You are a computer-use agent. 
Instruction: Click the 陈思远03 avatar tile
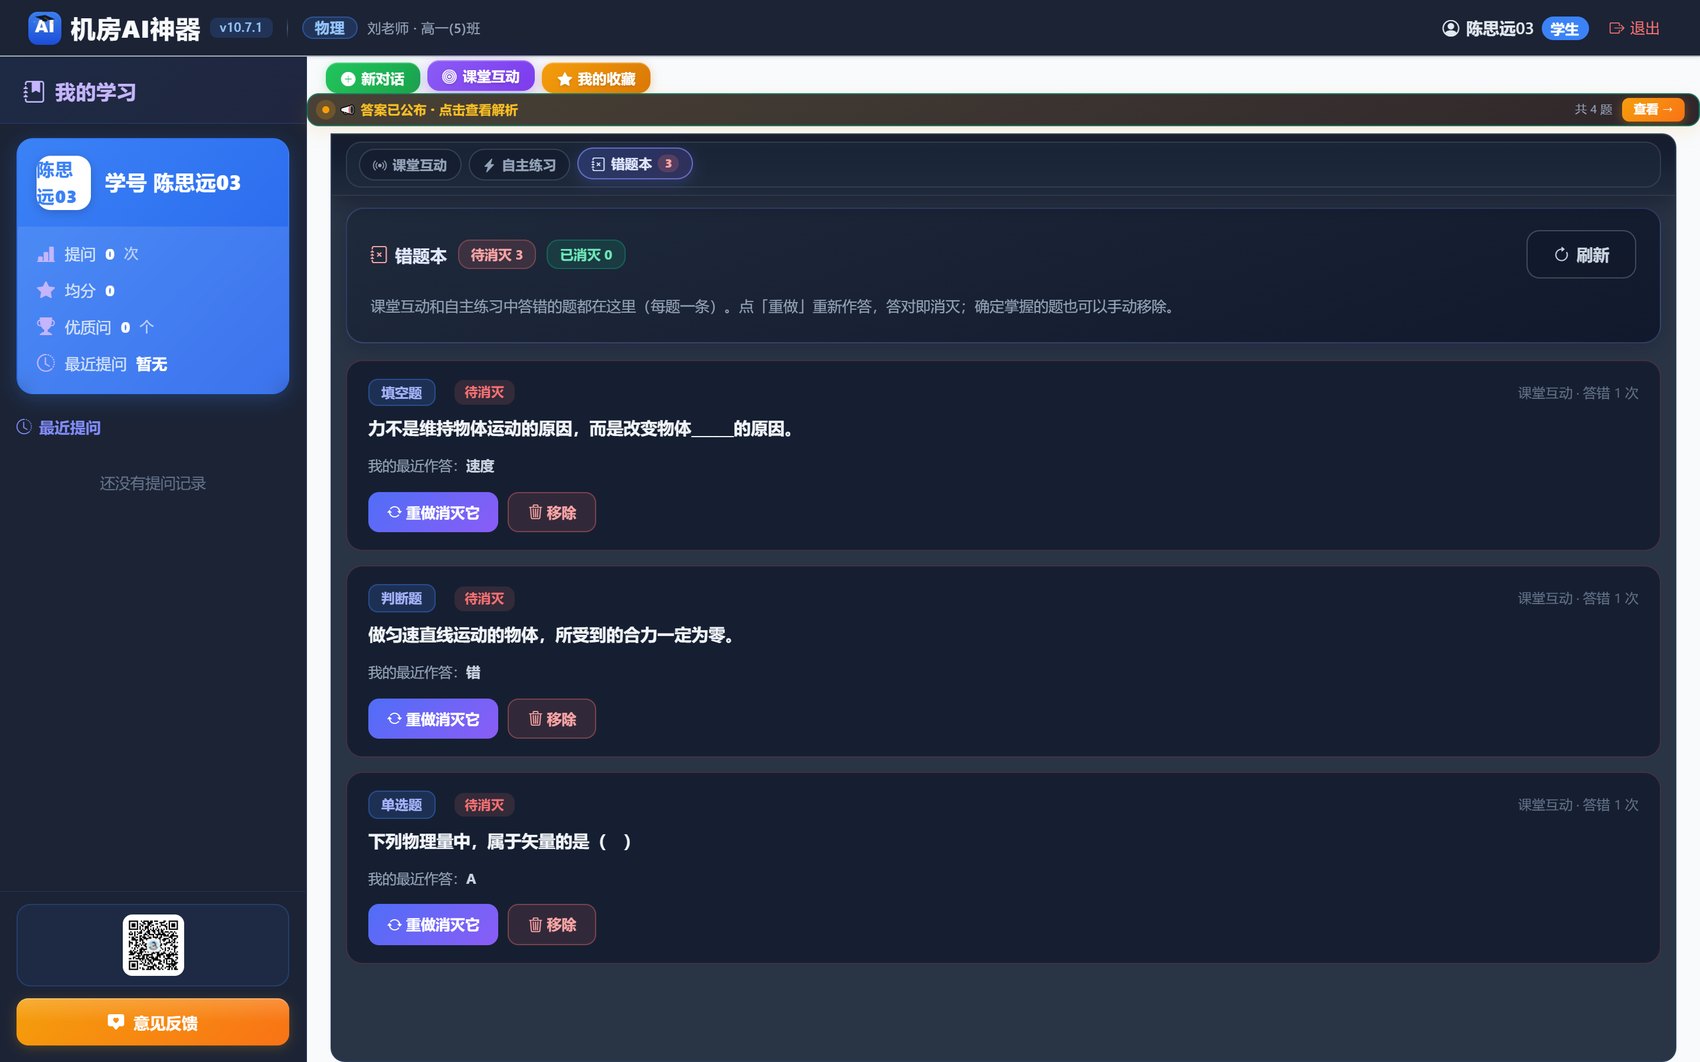63,183
